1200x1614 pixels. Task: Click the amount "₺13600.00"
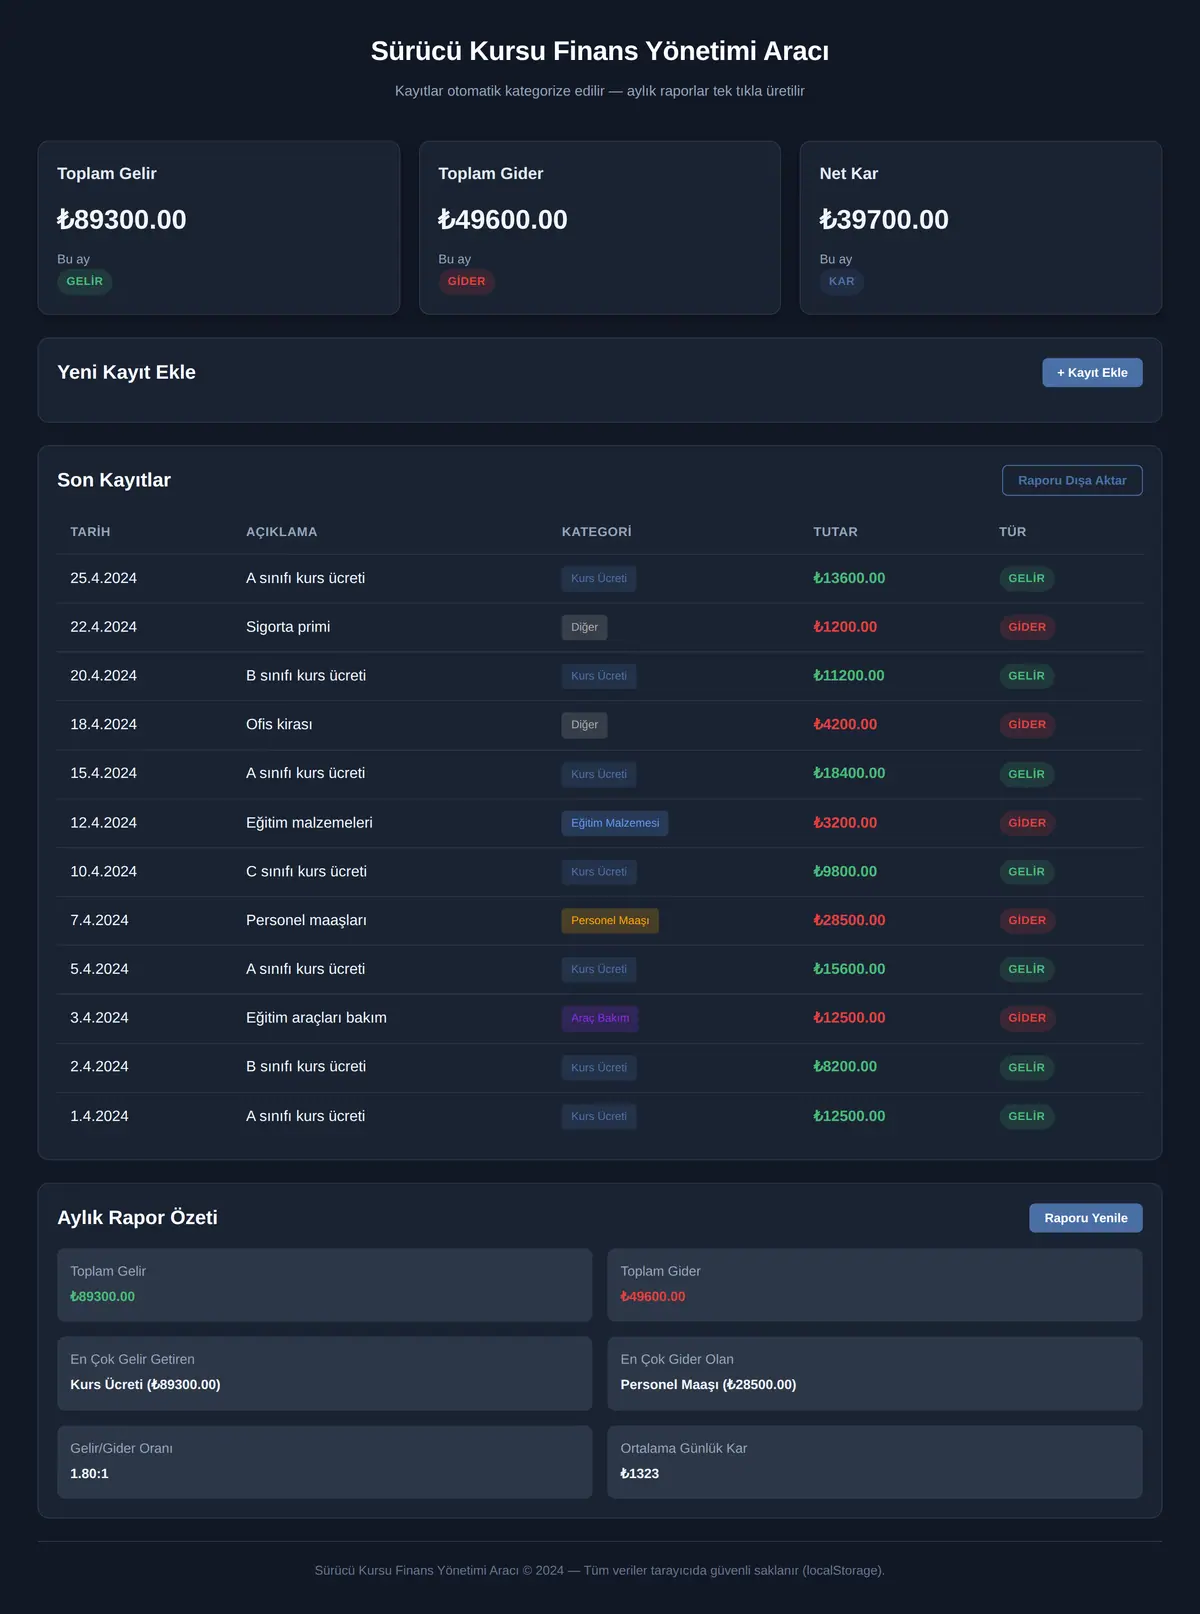point(849,578)
